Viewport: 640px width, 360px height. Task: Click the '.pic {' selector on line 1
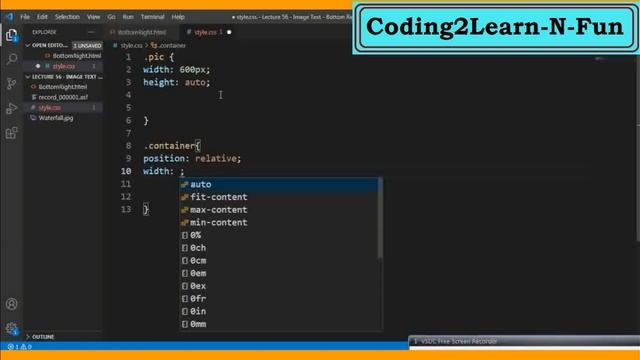(159, 57)
